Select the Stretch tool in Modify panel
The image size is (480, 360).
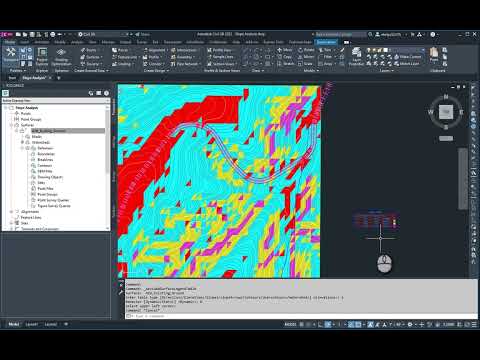tap(285, 64)
